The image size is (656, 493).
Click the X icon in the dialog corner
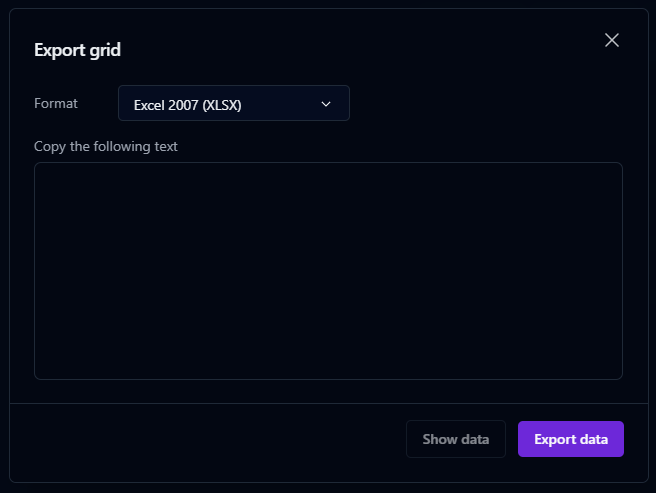click(x=612, y=40)
